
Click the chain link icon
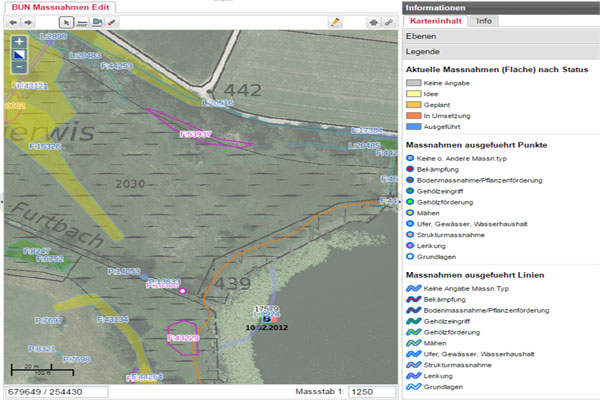(x=388, y=21)
